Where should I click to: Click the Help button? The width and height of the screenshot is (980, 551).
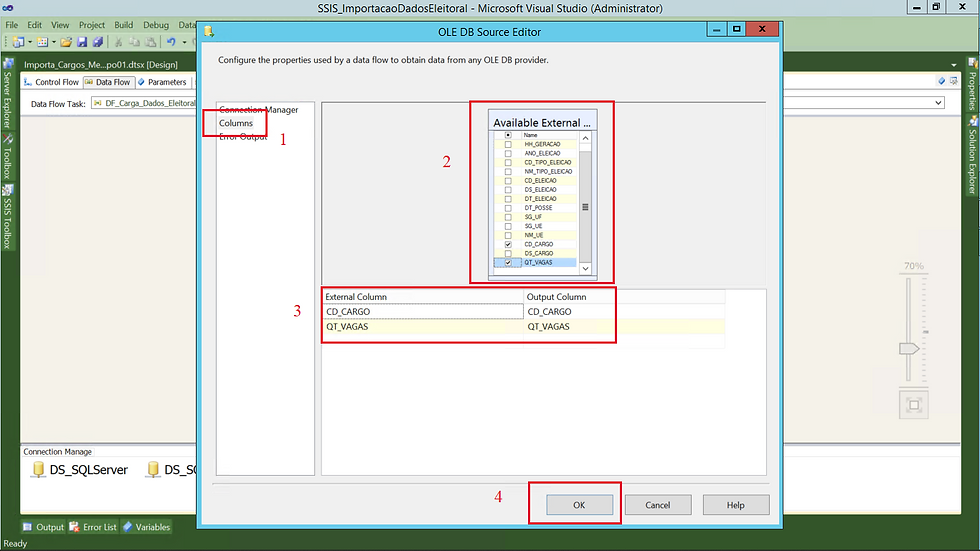point(736,505)
